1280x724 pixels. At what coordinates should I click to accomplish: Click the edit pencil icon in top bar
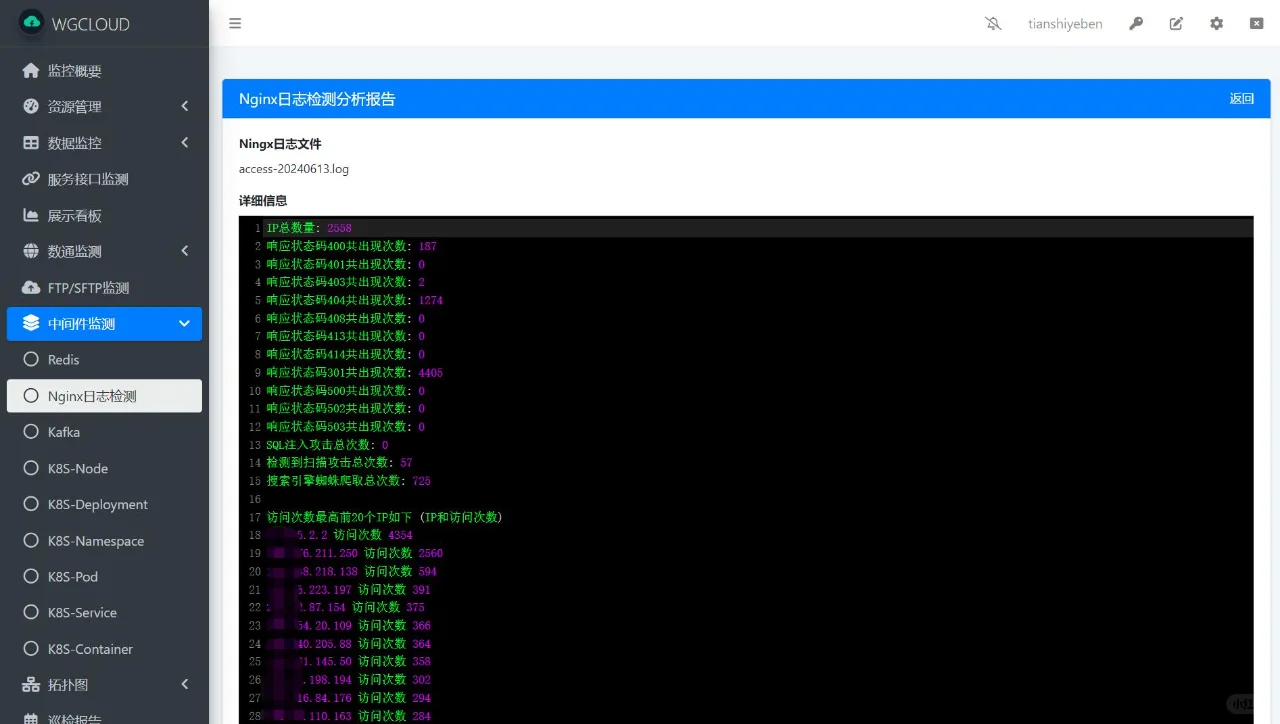tap(1176, 23)
